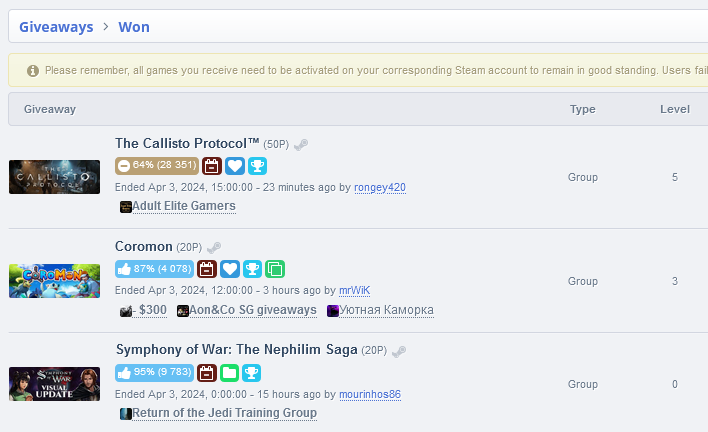Click the Giveaway column header

pyautogui.click(x=50, y=109)
